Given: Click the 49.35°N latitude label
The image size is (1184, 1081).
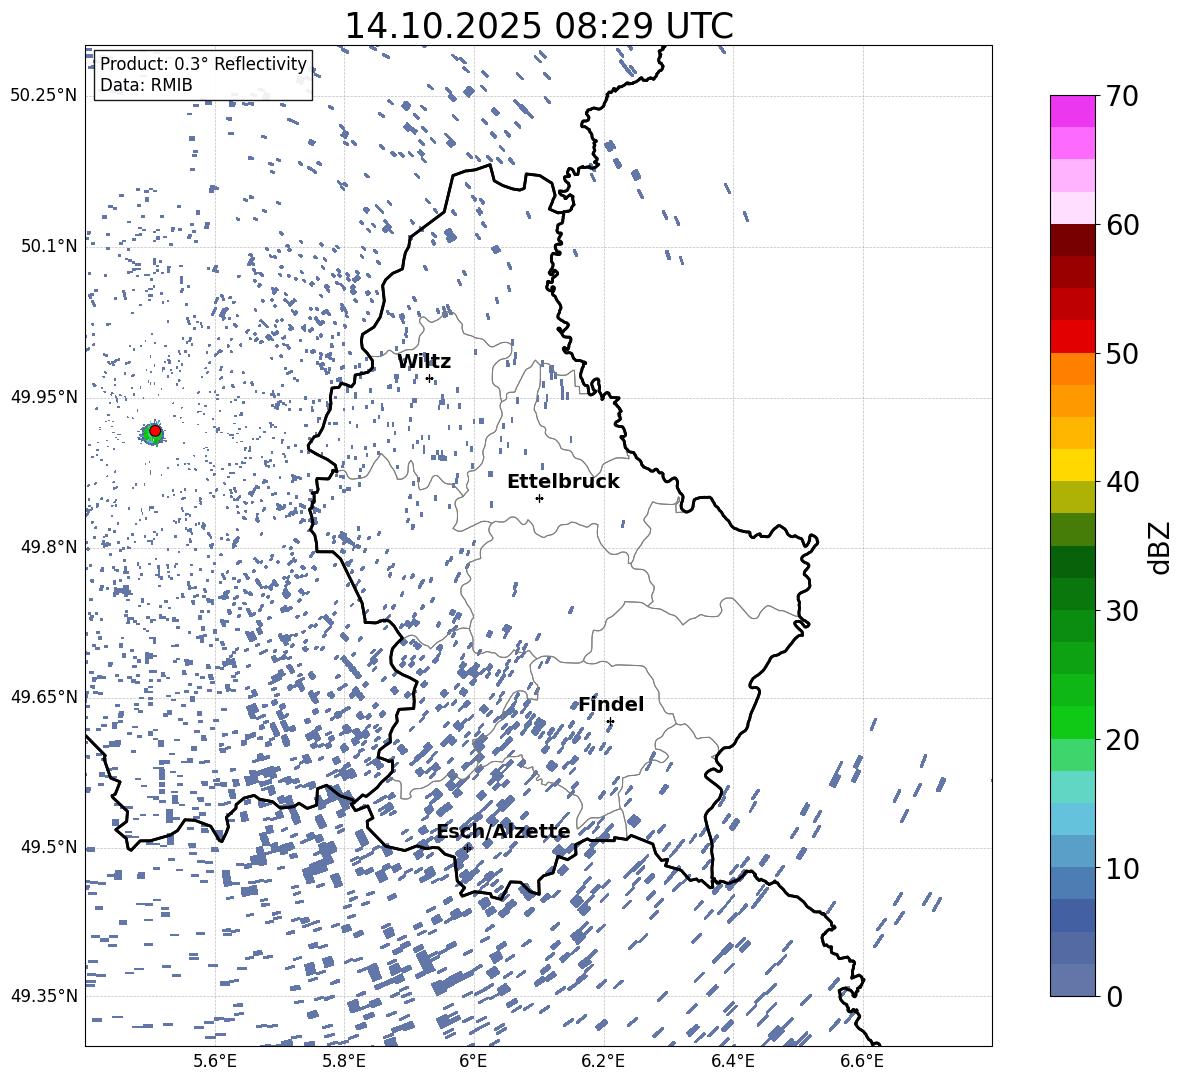Looking at the screenshot, I should [44, 996].
